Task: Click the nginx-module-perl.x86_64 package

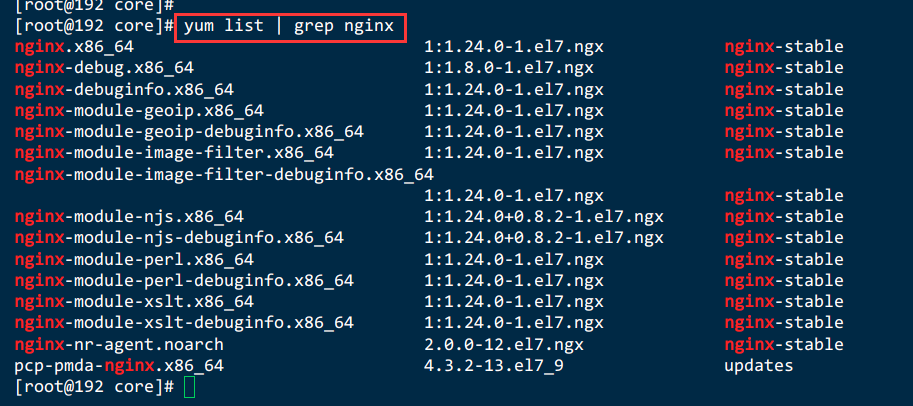Action: (134, 260)
